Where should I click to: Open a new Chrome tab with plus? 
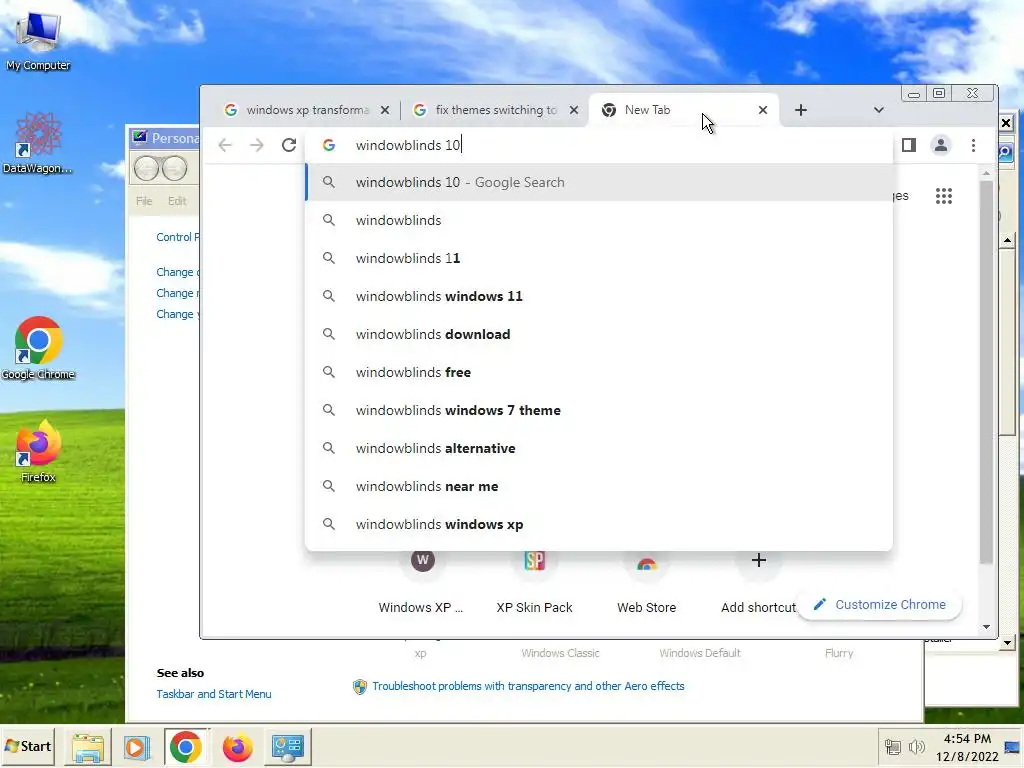pos(801,110)
